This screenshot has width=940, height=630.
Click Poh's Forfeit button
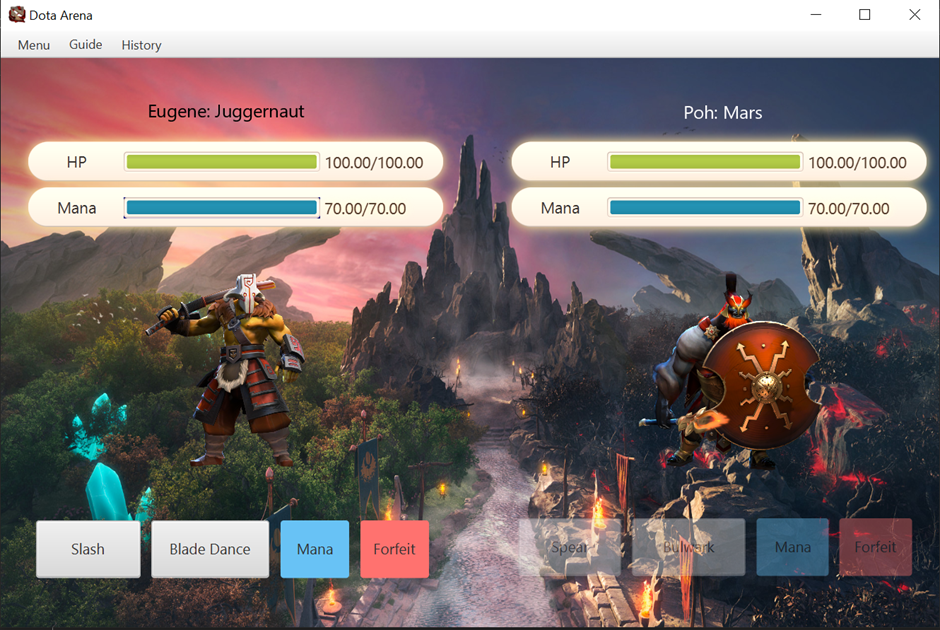point(874,547)
